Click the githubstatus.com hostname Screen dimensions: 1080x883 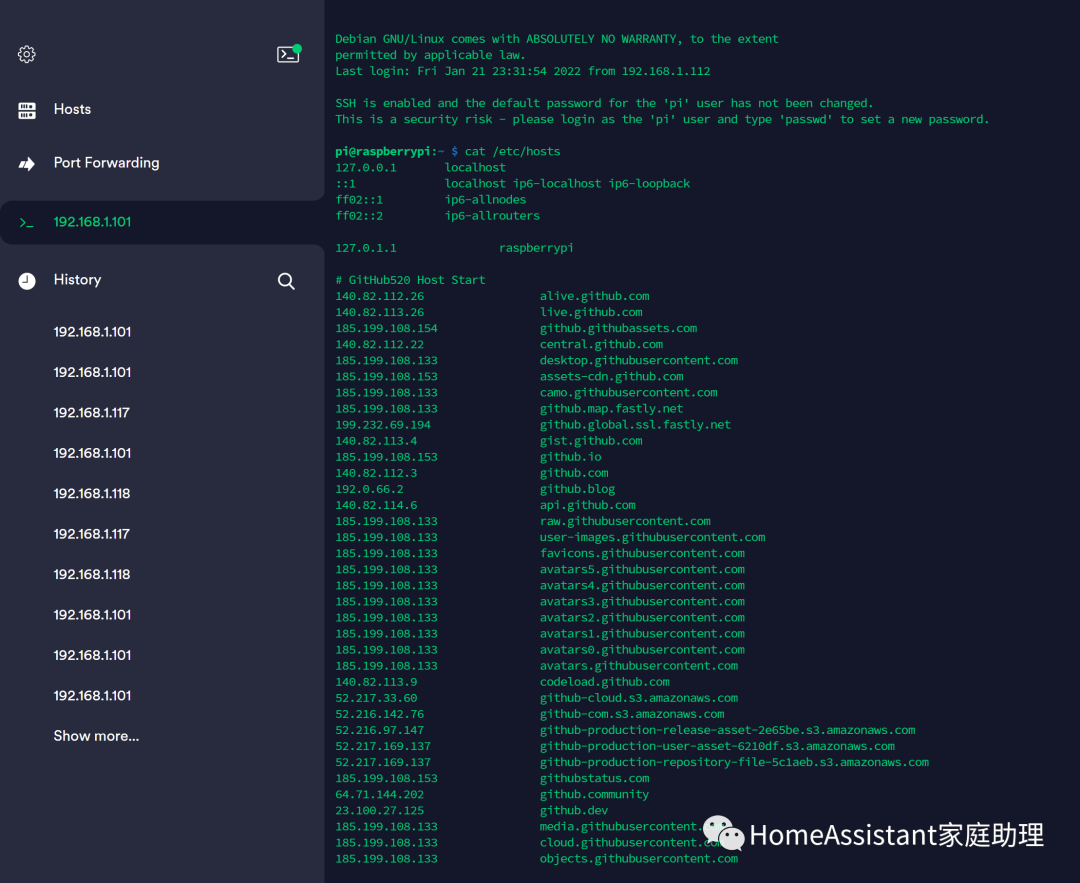(x=594, y=778)
